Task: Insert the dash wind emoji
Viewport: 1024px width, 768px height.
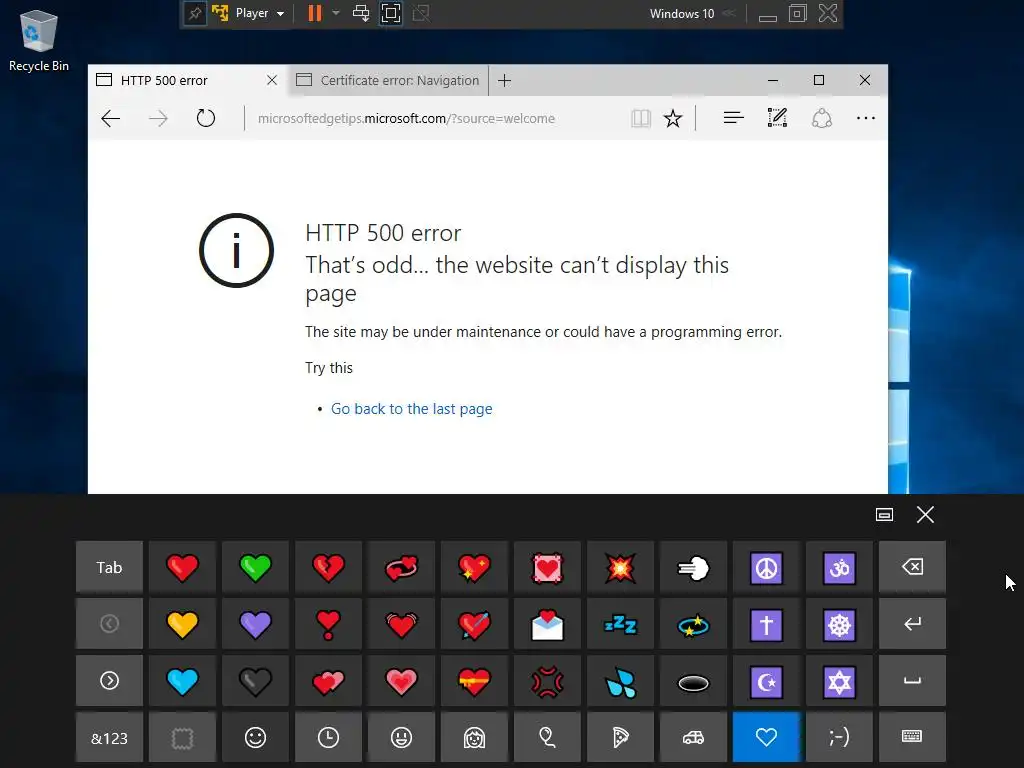Action: coord(694,568)
